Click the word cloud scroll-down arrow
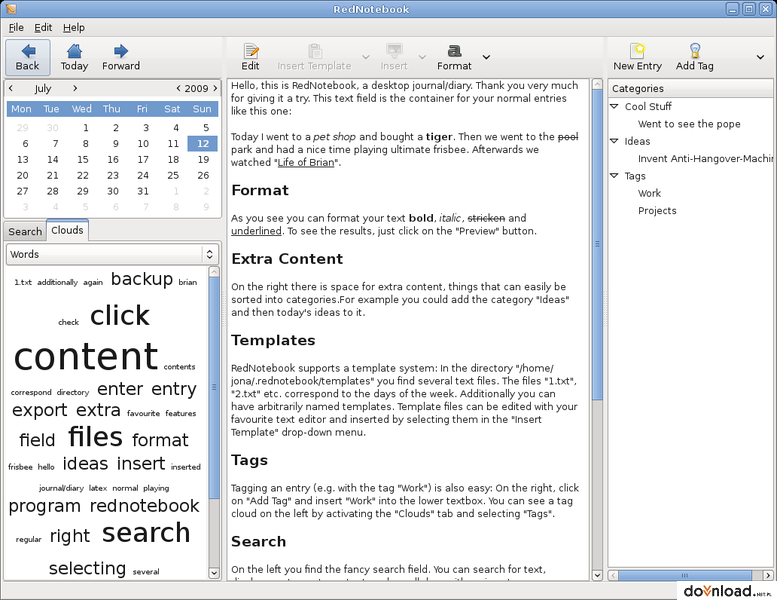 coord(214,573)
